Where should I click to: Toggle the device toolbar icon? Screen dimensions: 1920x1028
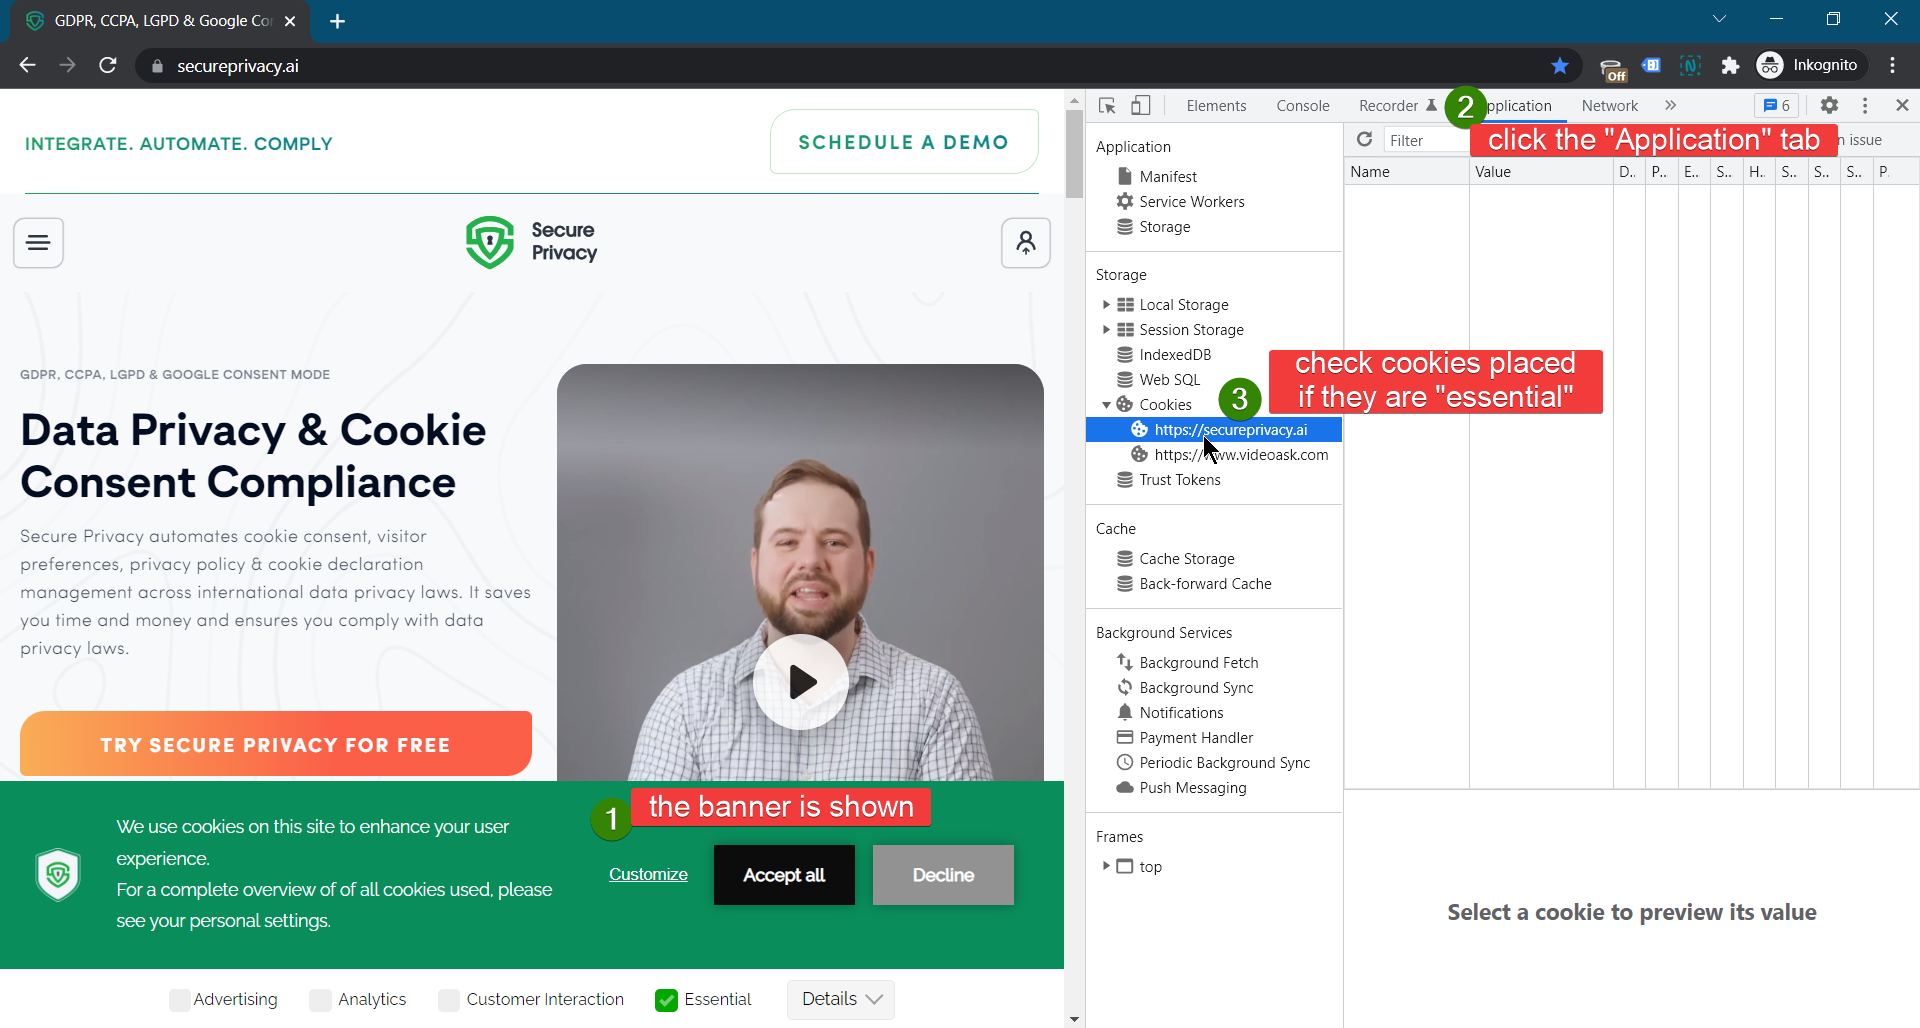(1141, 106)
